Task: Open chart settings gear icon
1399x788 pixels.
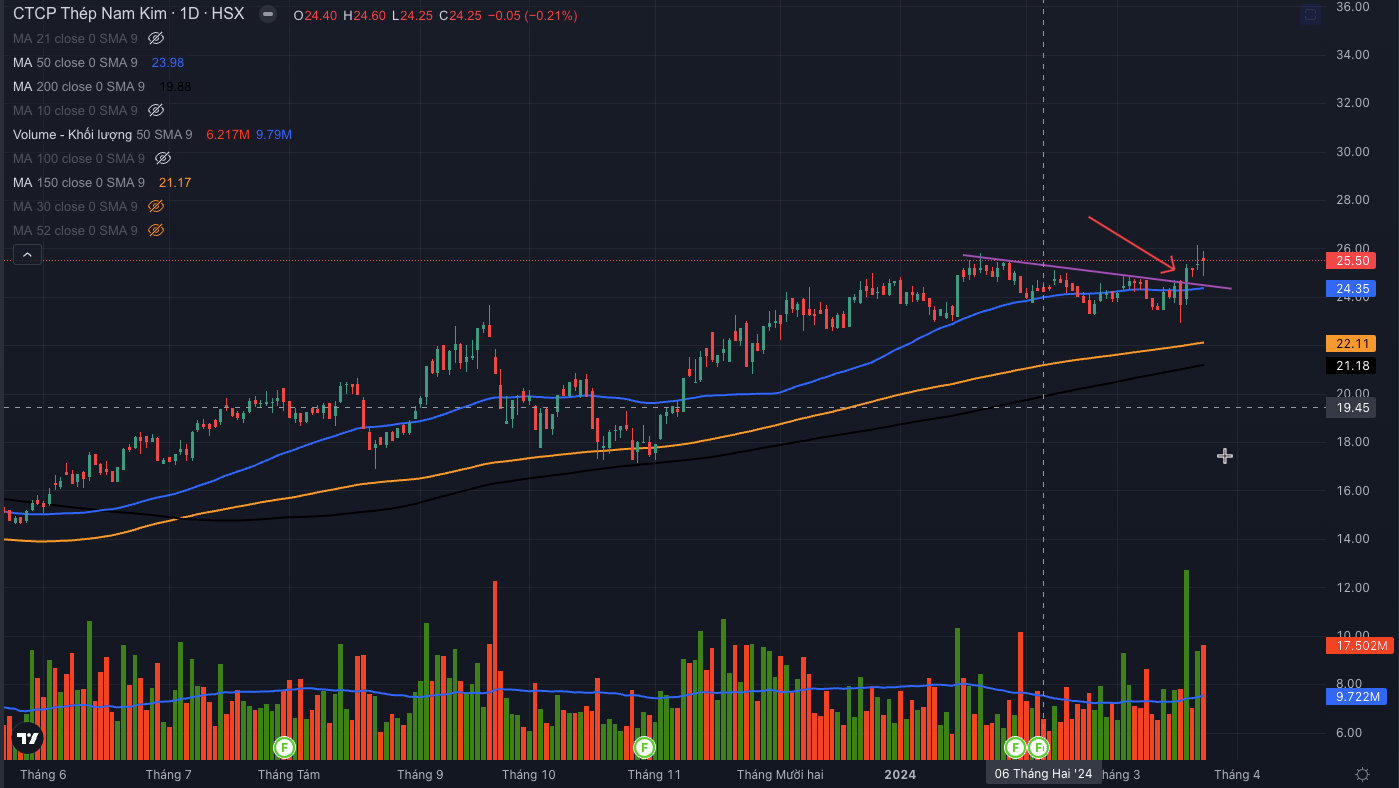Action: [x=1362, y=774]
